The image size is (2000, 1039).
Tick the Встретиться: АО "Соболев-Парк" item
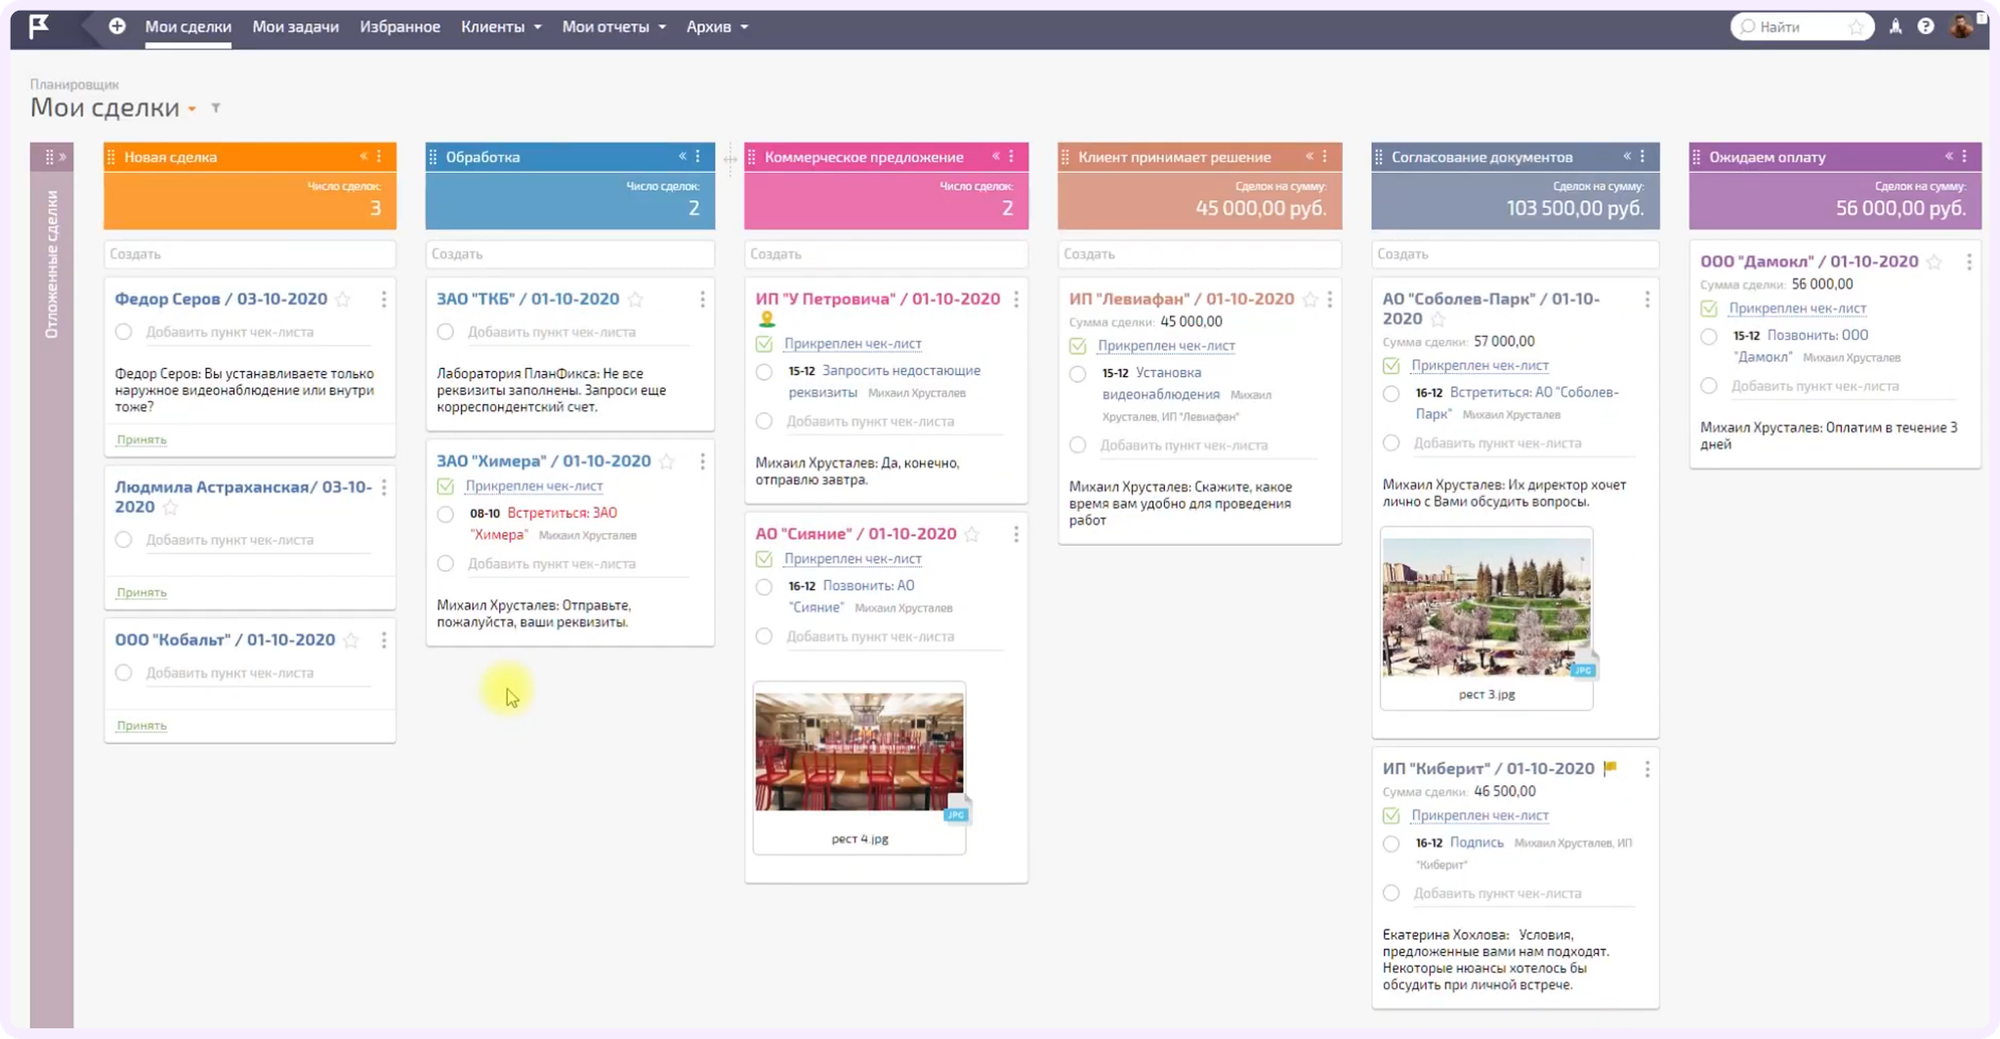click(1391, 394)
